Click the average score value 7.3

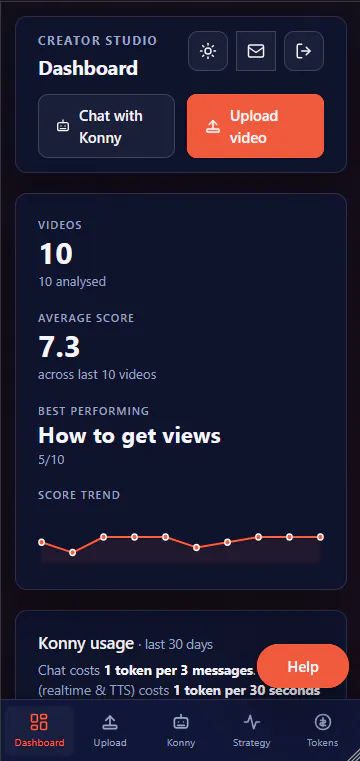(x=59, y=347)
